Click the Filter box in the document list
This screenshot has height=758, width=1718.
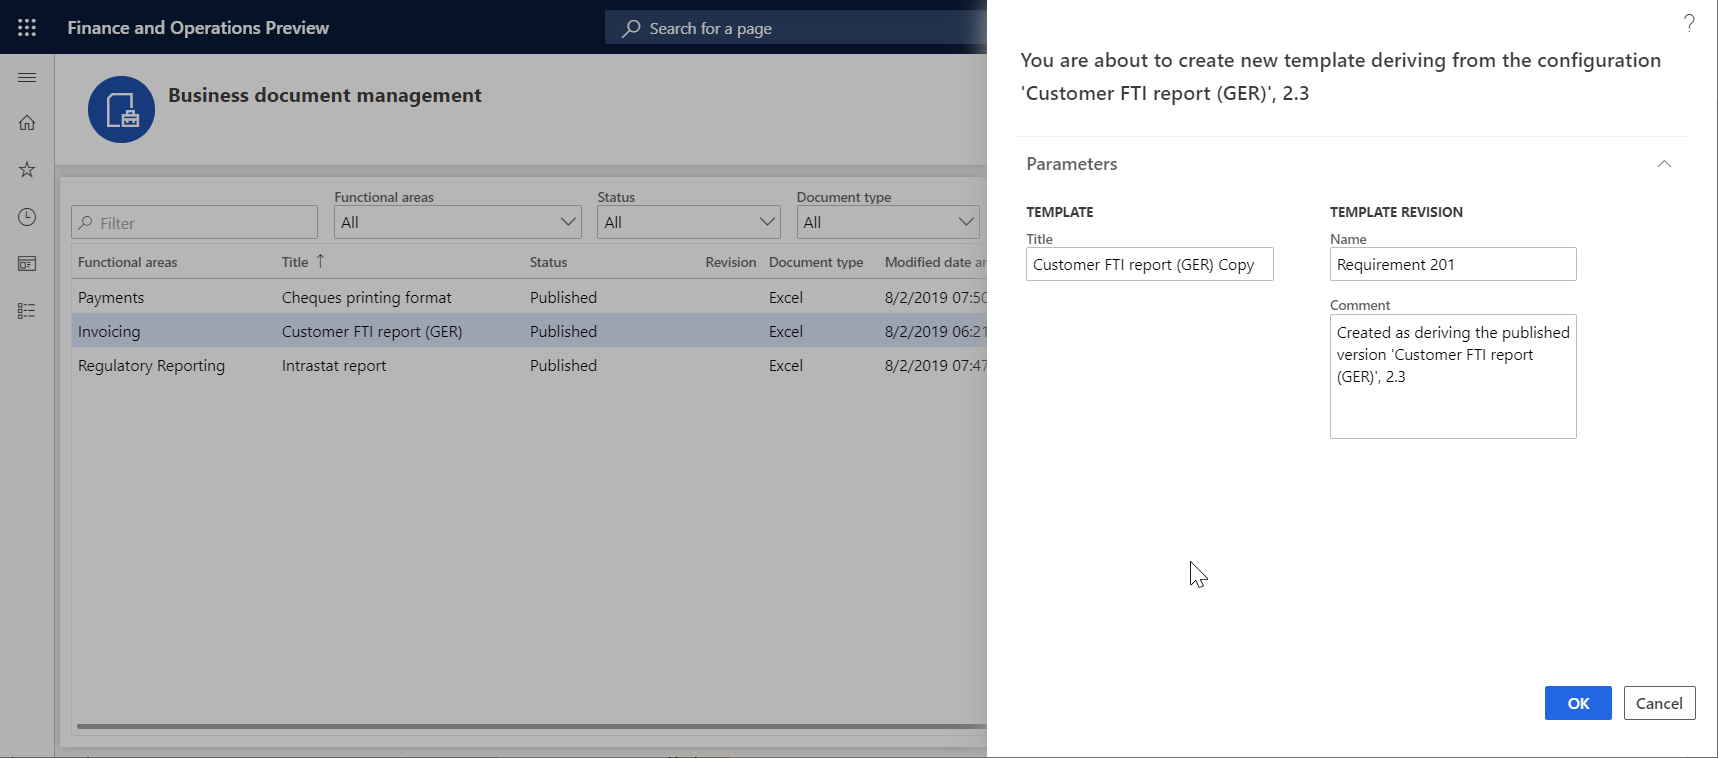[194, 222]
